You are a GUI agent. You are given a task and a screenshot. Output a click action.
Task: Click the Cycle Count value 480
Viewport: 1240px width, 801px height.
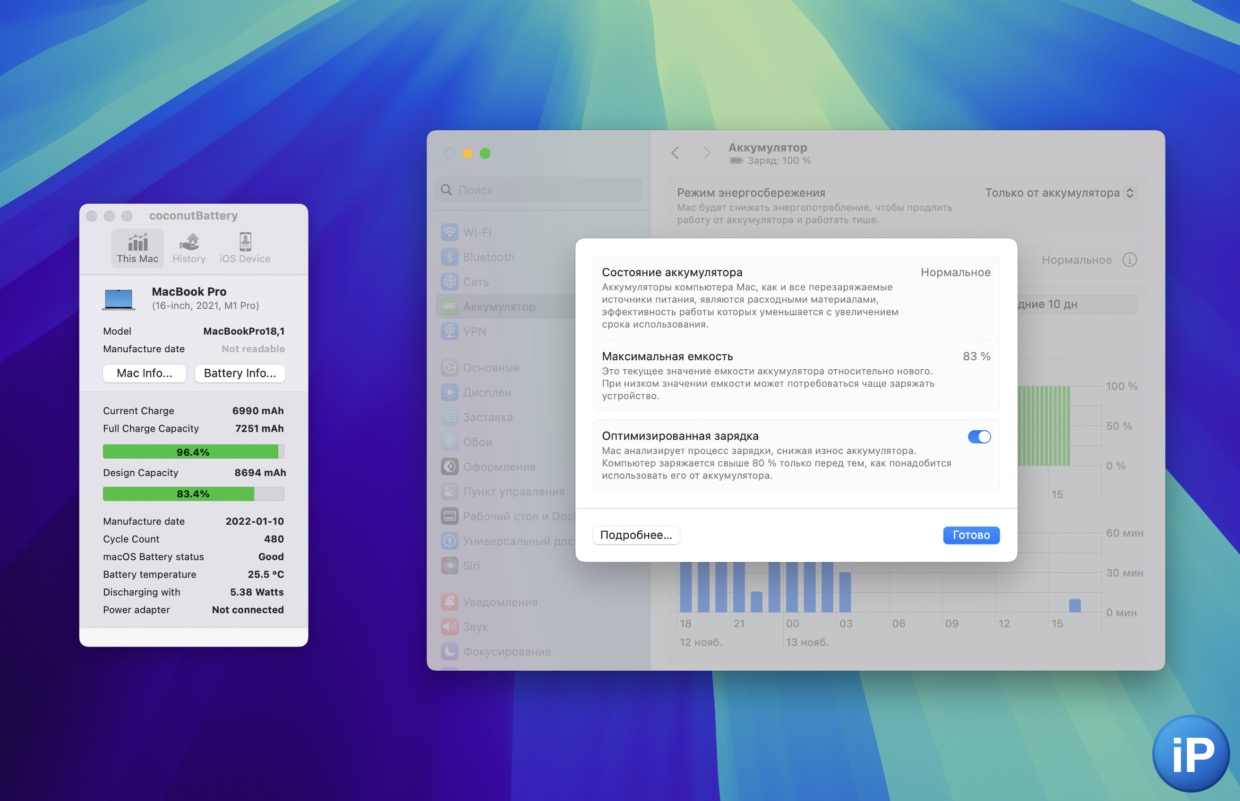273,539
